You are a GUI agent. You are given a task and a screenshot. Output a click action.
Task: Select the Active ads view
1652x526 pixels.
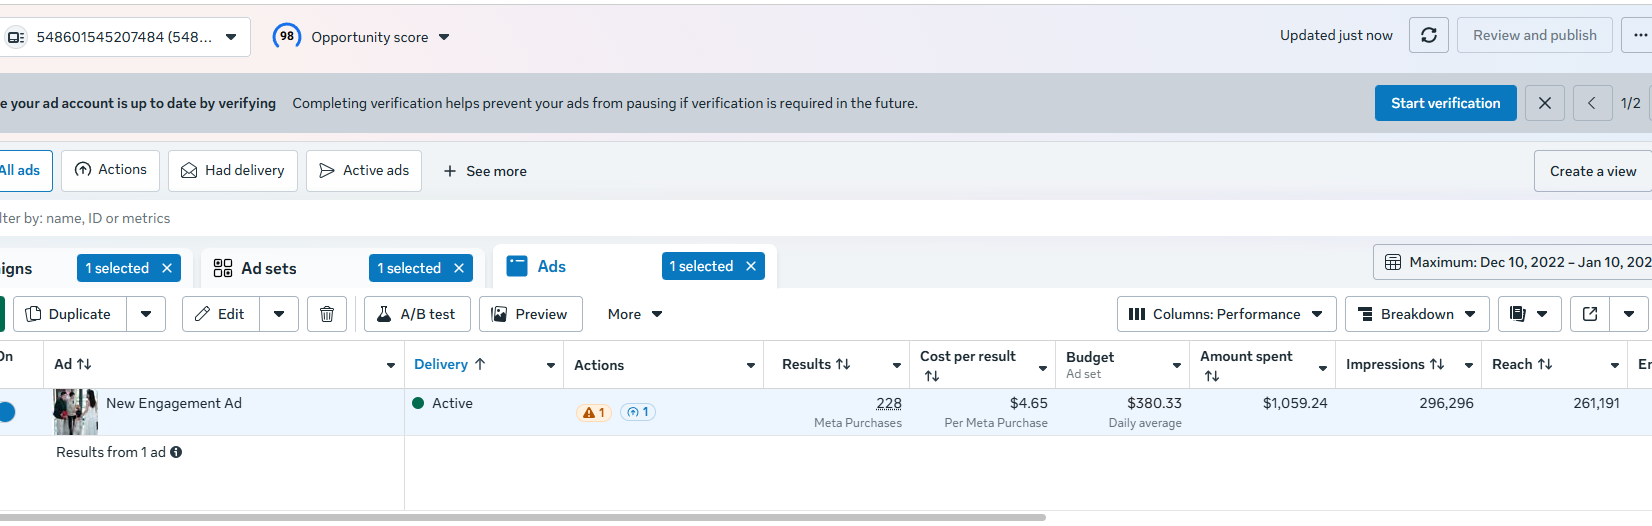(364, 171)
